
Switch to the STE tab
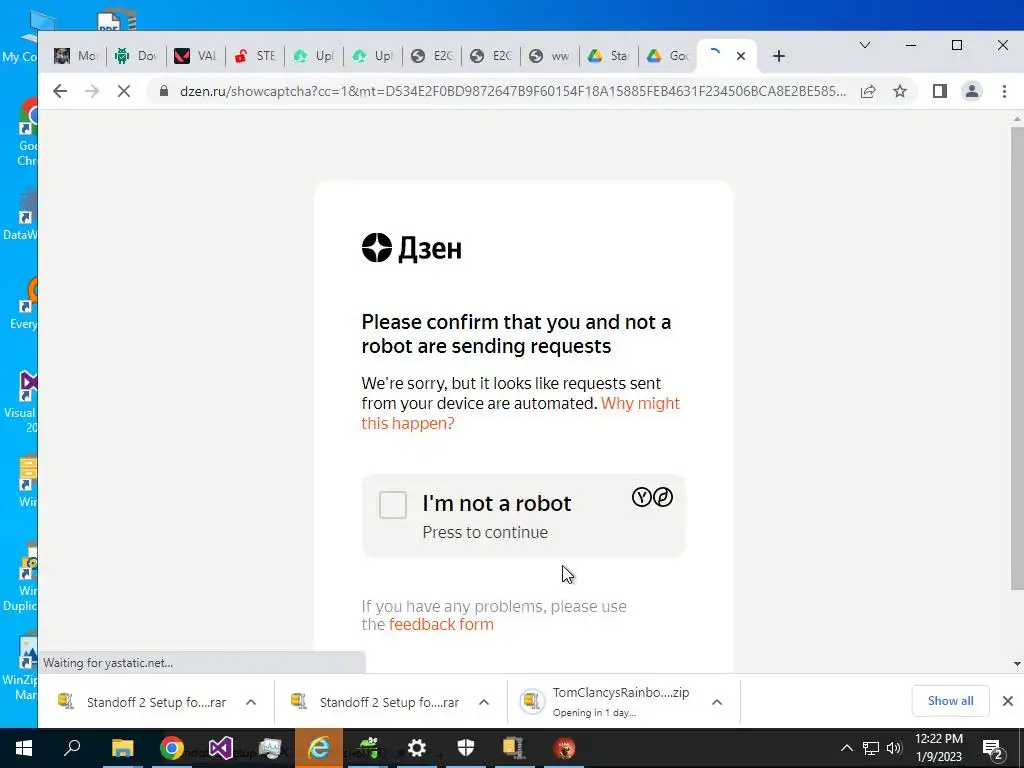(255, 56)
